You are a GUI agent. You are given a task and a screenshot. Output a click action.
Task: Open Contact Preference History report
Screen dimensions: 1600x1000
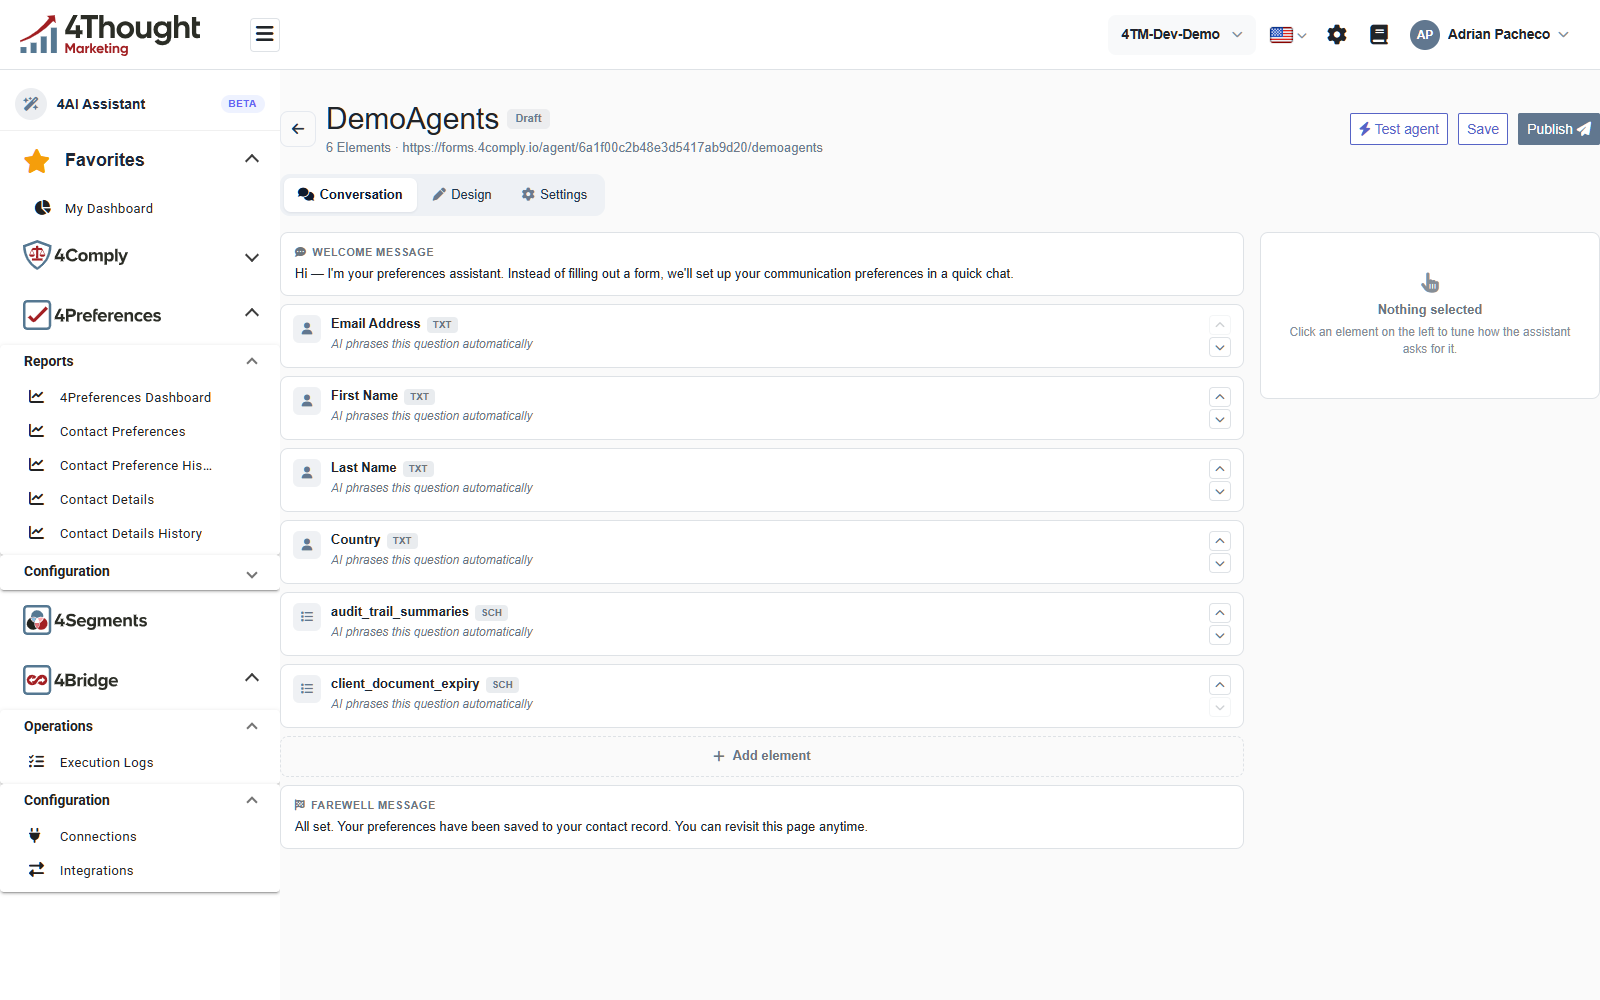(x=135, y=465)
